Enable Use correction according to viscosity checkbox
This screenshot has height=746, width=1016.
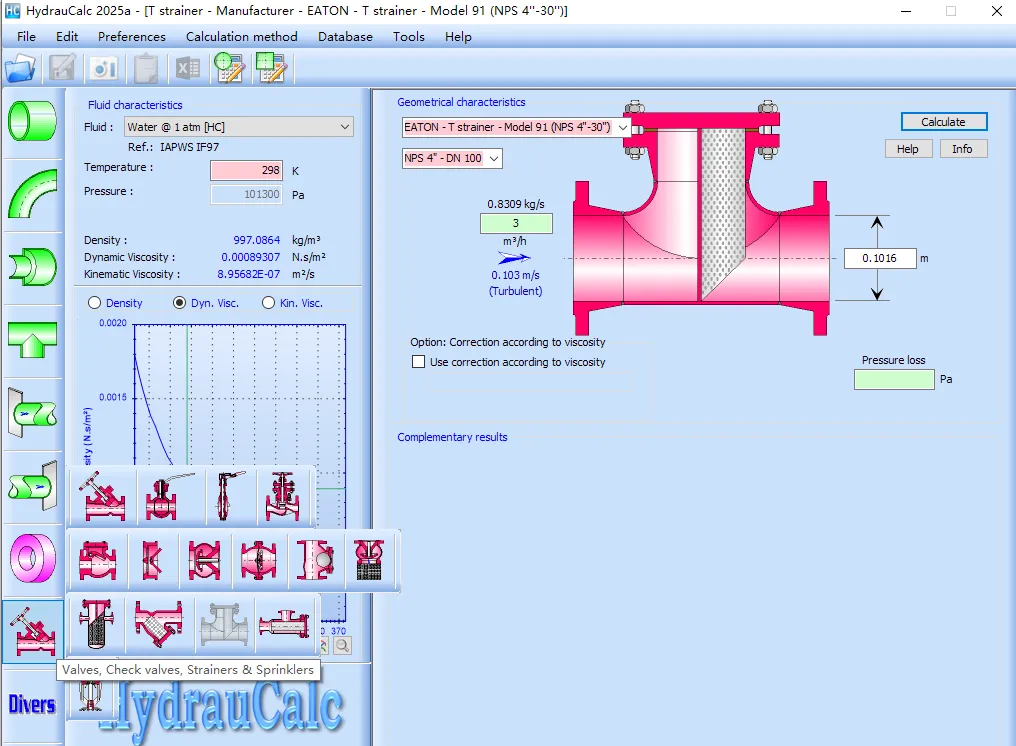point(419,362)
